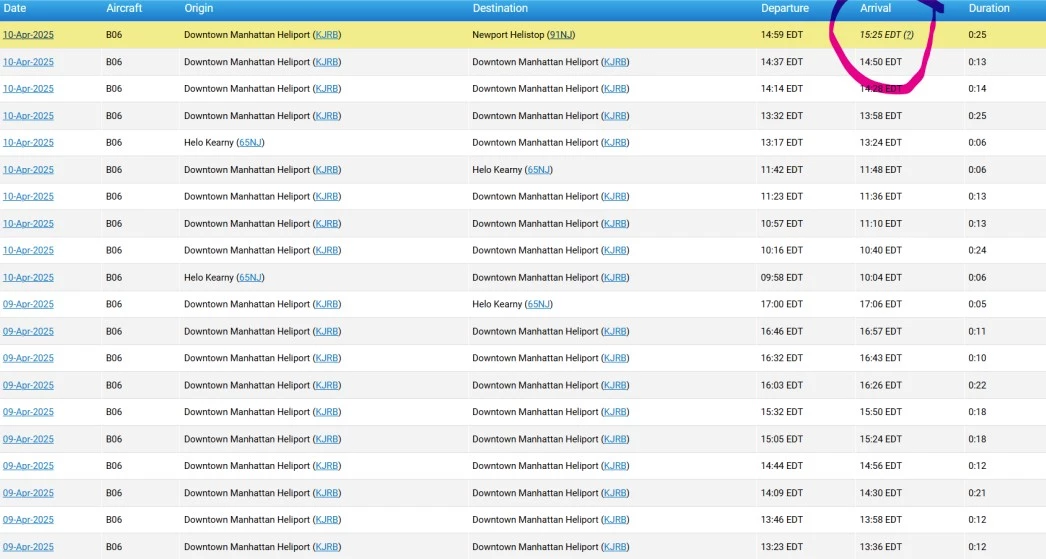Click origin KJRB link in the 11:23 EDT departure row
Viewport: 1046px width, 559px height.
click(327, 197)
